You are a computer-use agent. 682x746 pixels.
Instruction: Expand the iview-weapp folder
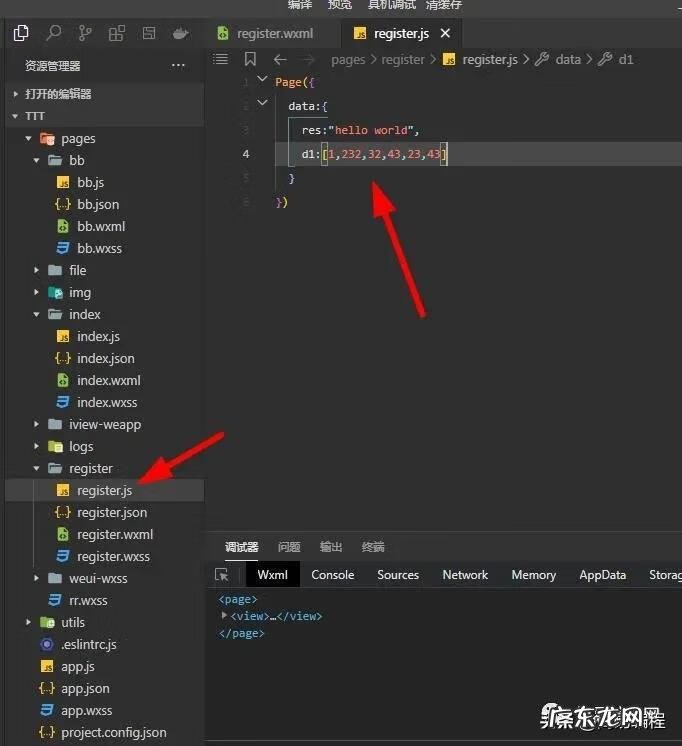pyautogui.click(x=37, y=424)
